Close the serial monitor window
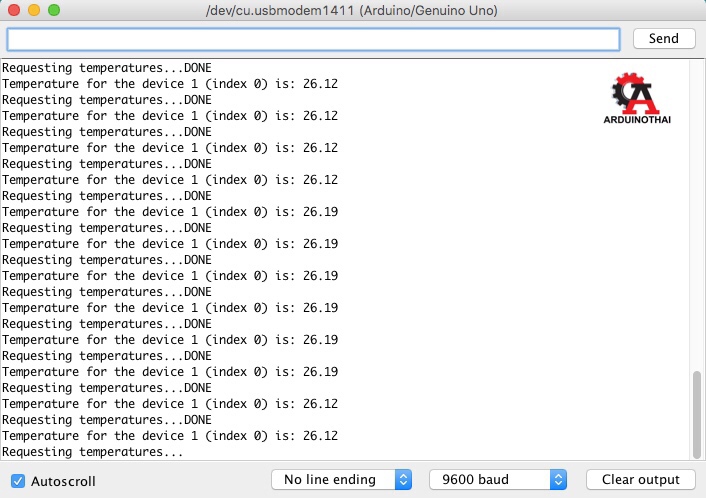 (14, 10)
